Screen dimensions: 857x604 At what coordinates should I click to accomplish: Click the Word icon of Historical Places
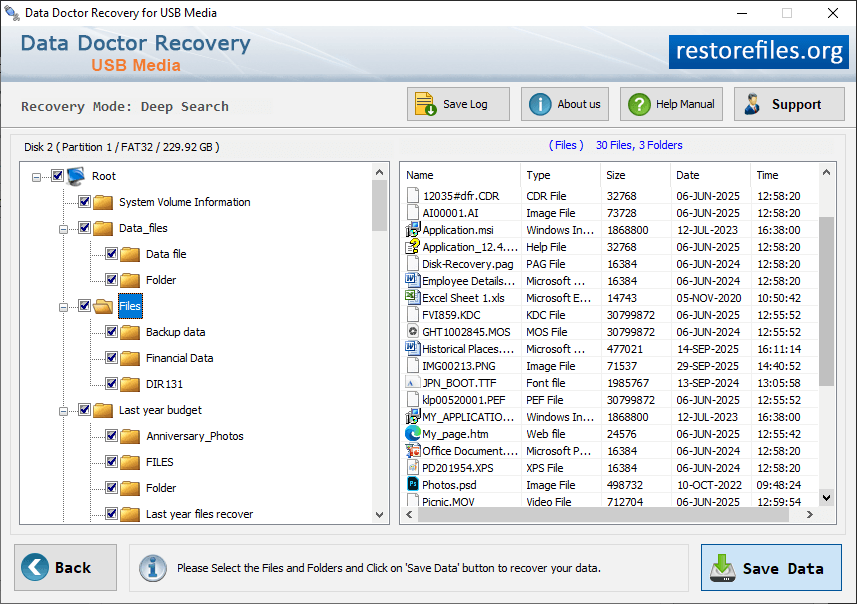[412, 348]
